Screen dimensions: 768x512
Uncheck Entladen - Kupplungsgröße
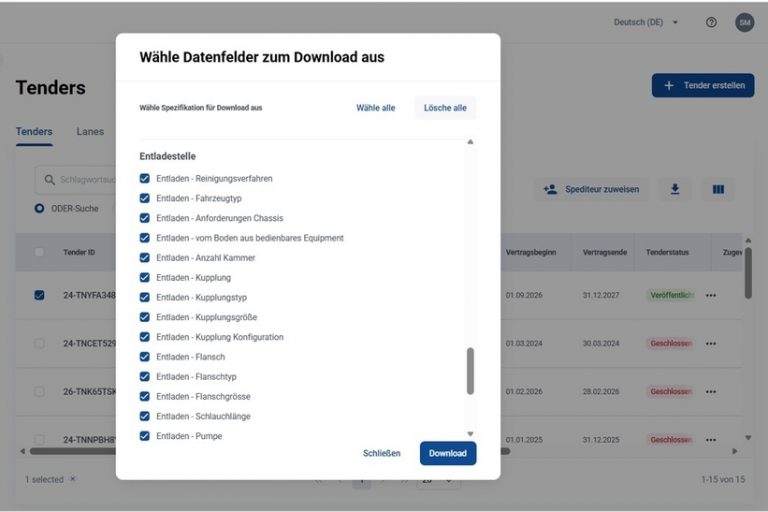pos(144,317)
